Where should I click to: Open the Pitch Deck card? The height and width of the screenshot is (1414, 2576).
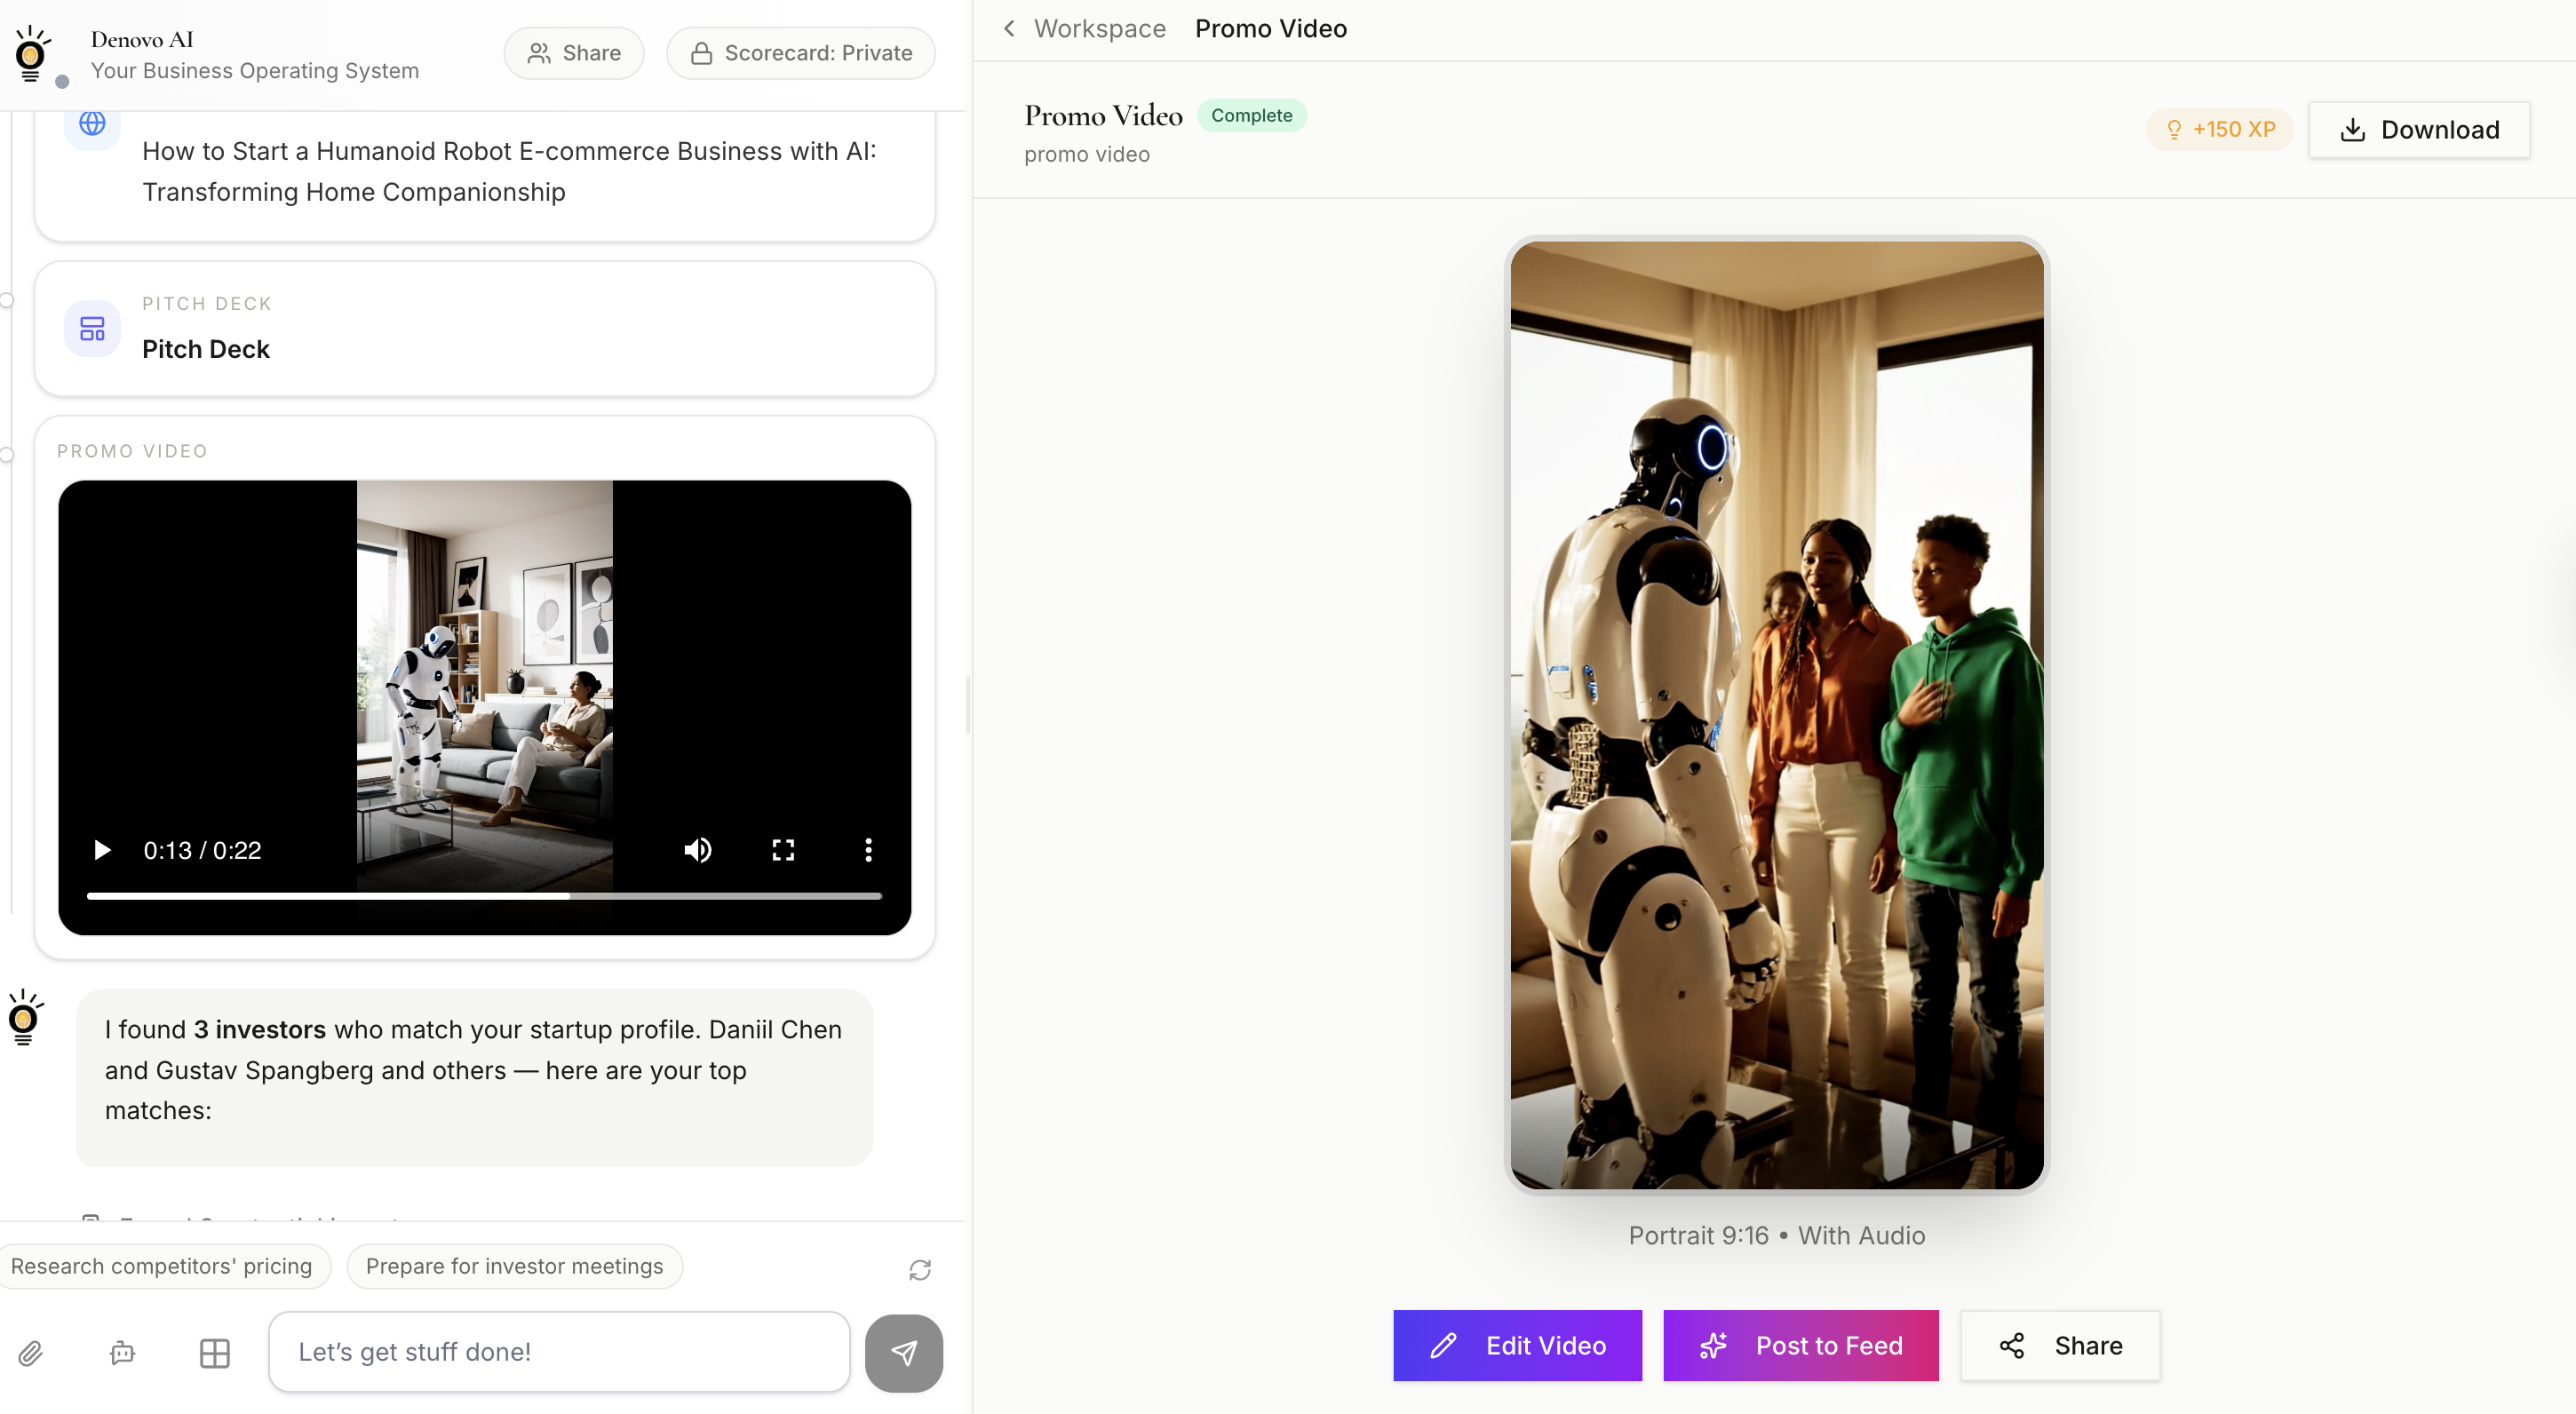(484, 329)
